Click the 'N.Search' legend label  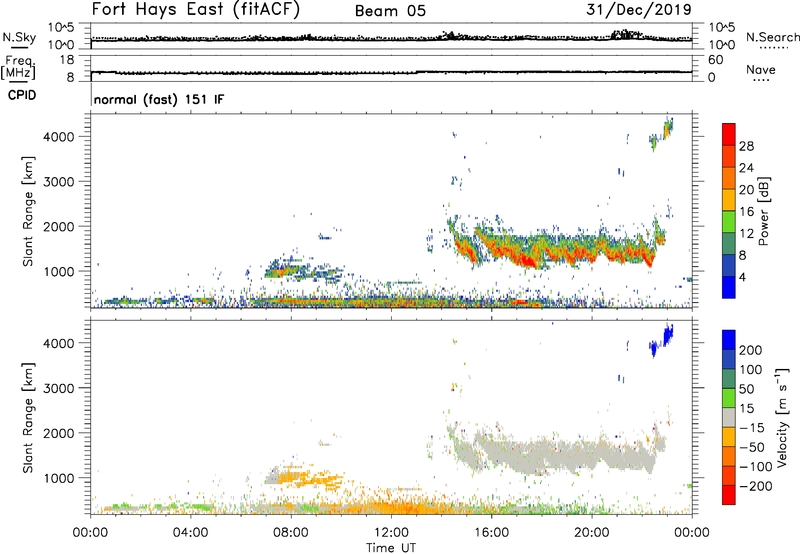click(x=772, y=37)
